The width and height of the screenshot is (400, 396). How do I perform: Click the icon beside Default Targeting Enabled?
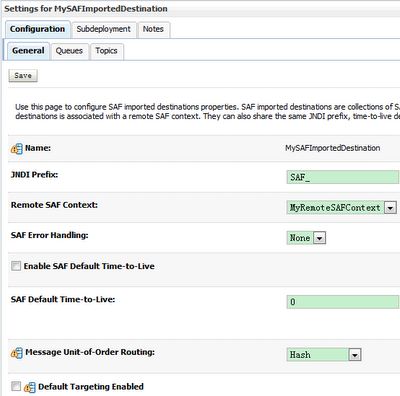coord(29,387)
